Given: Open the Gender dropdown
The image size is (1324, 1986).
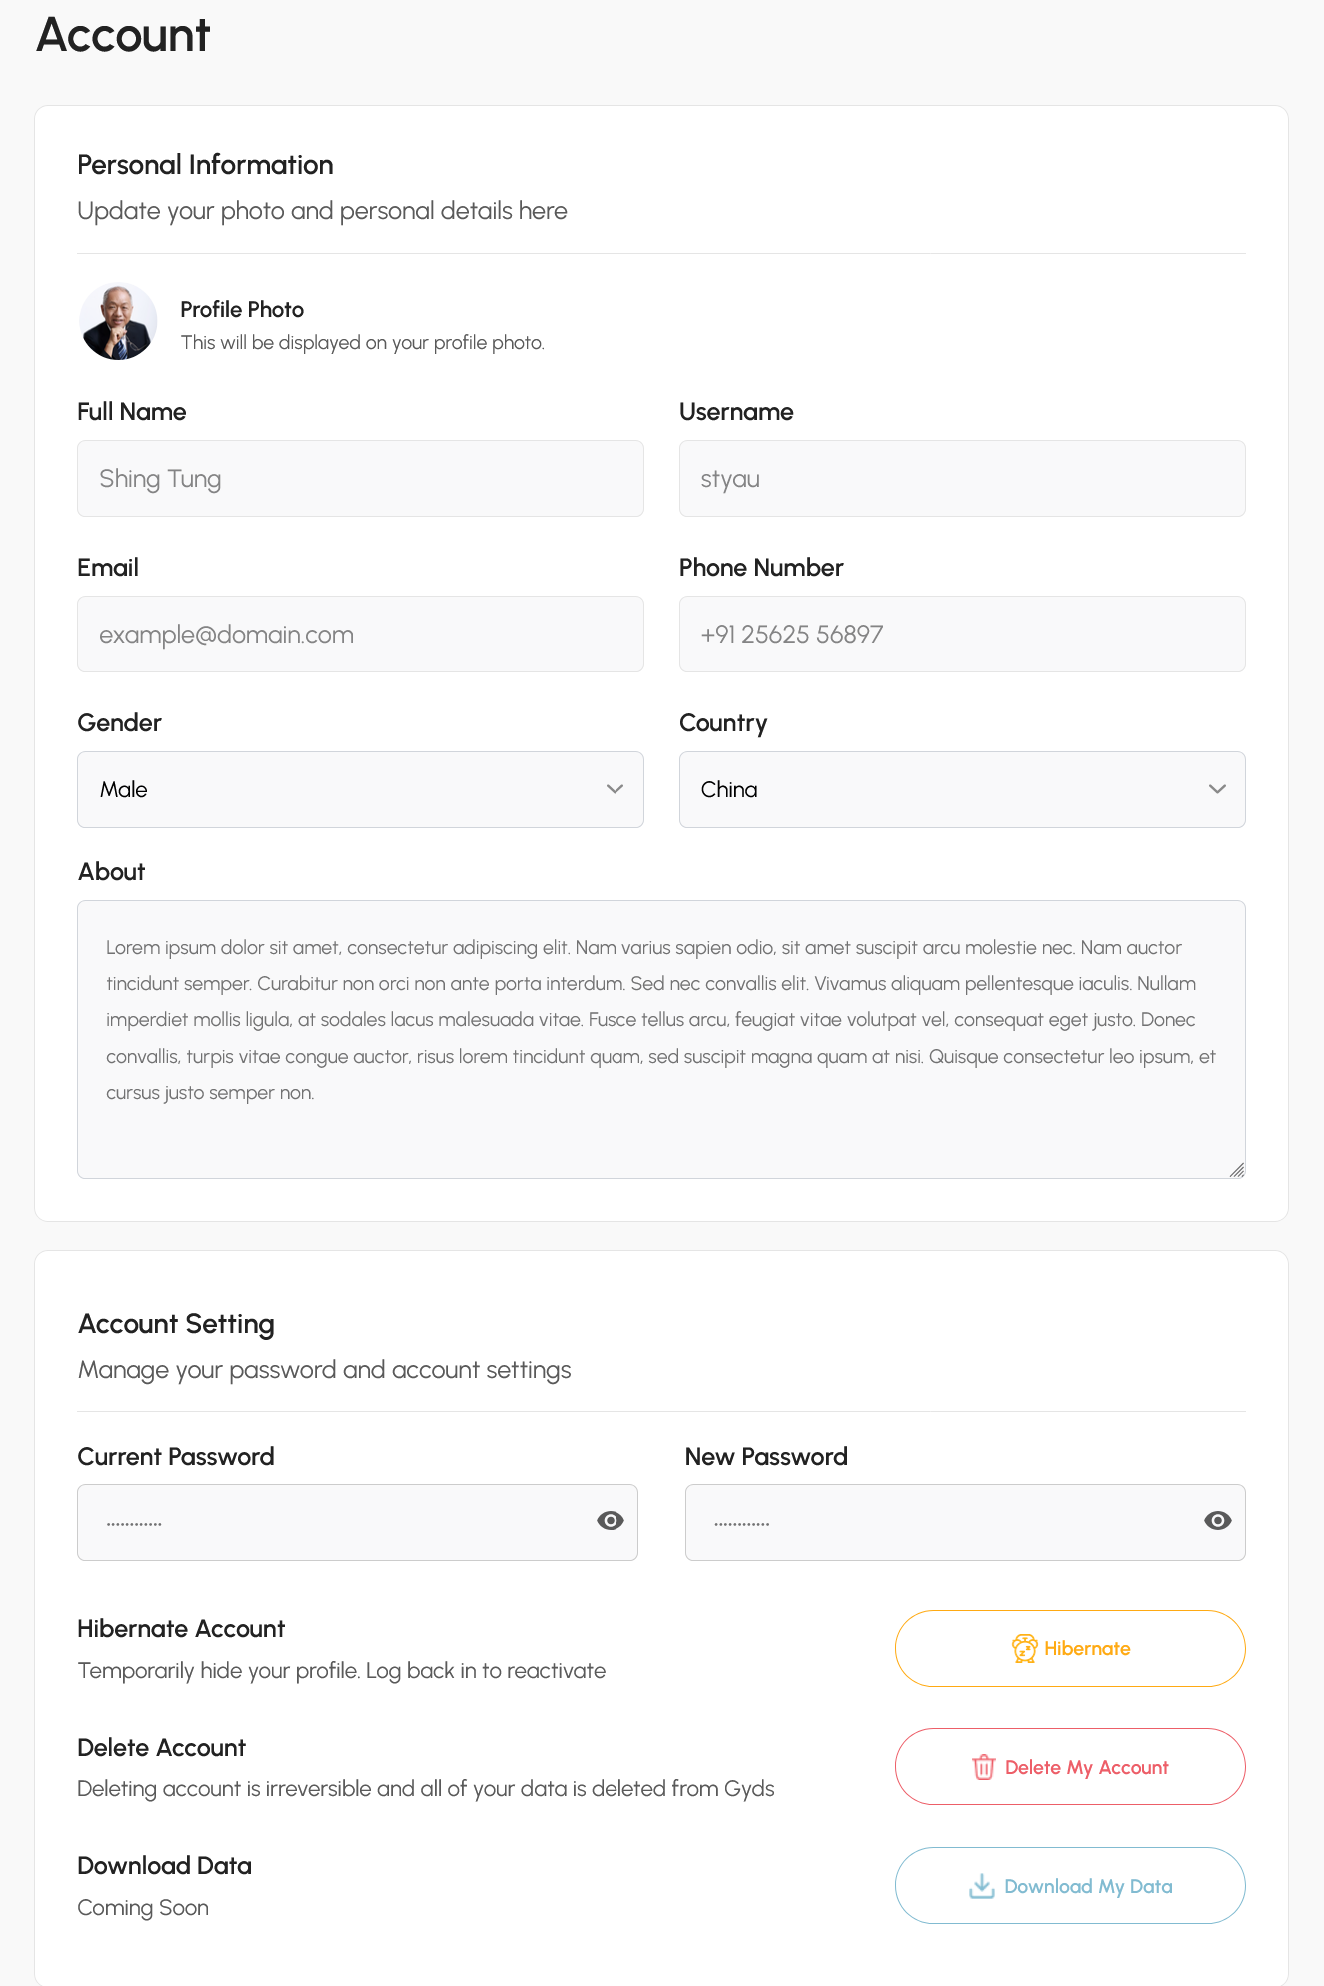Looking at the screenshot, I should [x=360, y=789].
